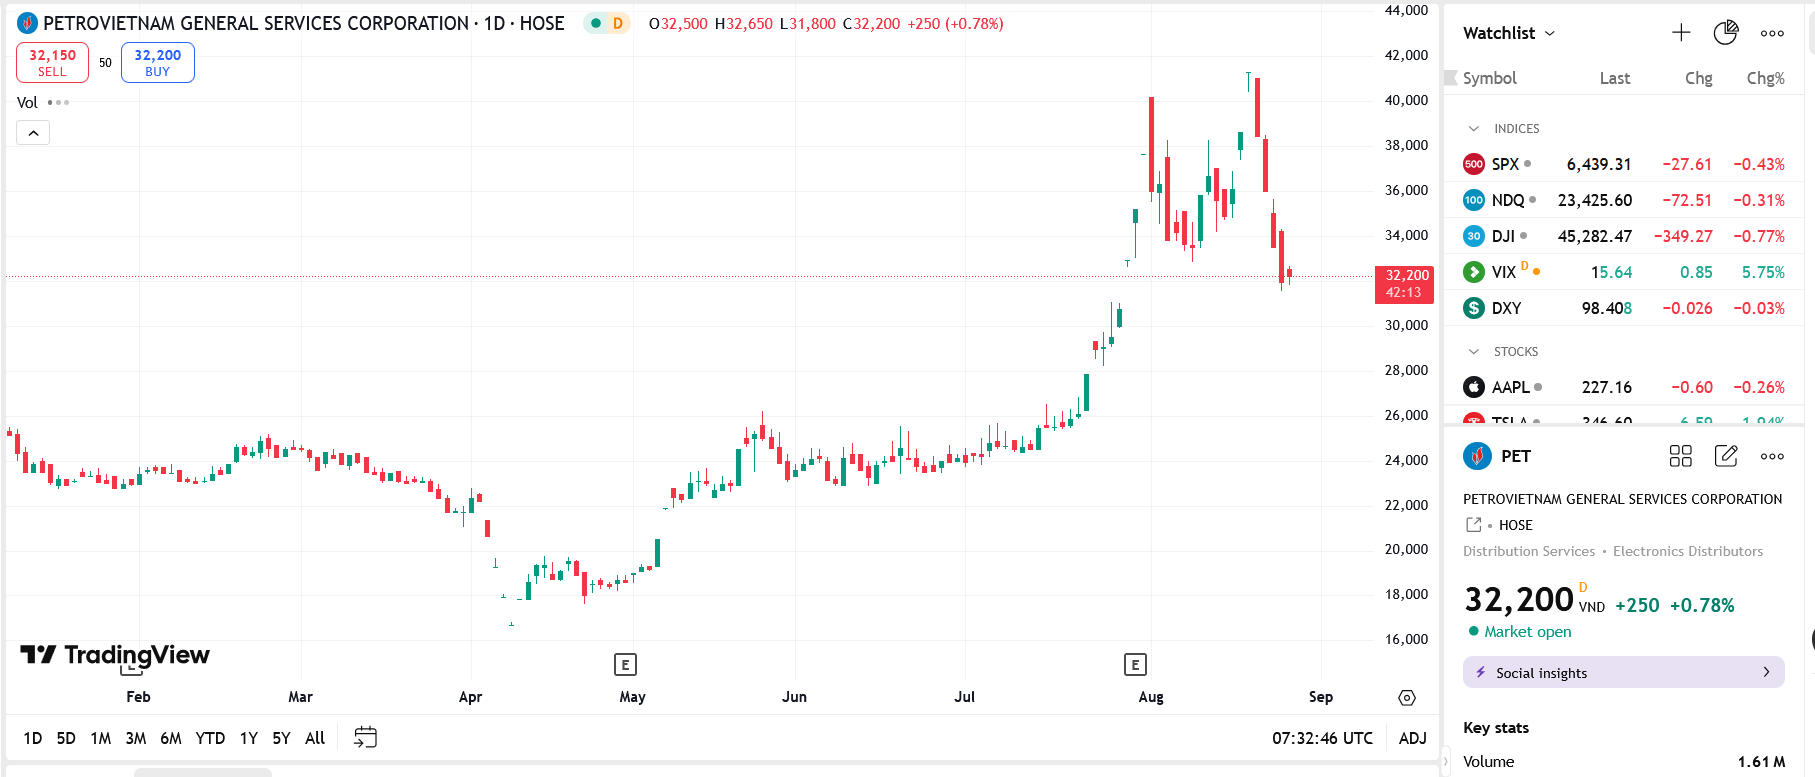This screenshot has width=1815, height=777.
Task: Click the SPX 500 index icon
Action: pyautogui.click(x=1474, y=164)
